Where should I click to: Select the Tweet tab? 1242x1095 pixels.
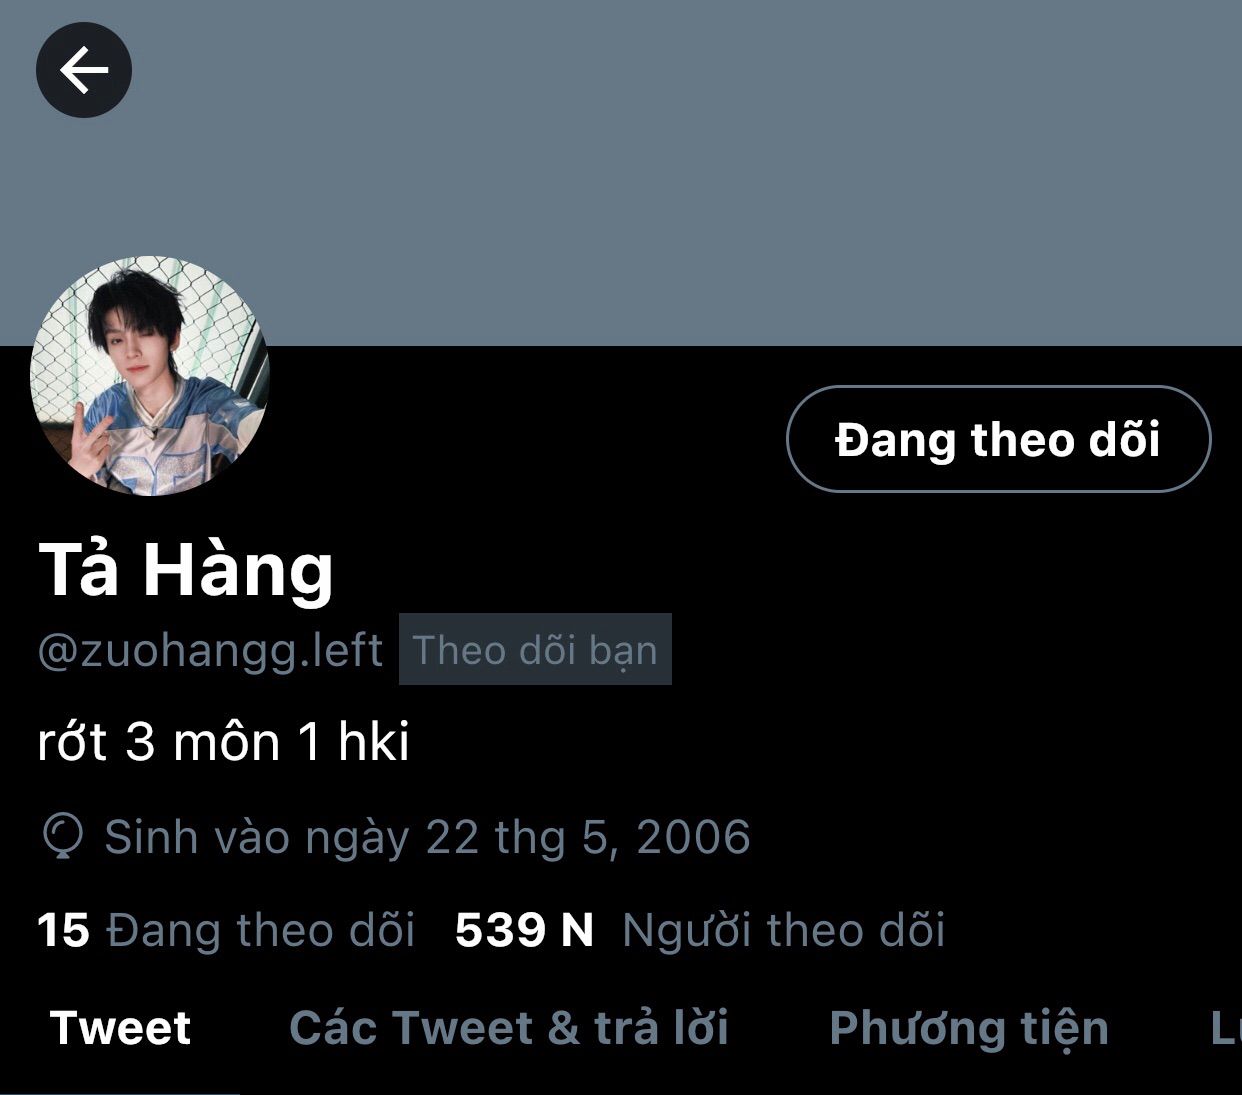coord(120,1028)
